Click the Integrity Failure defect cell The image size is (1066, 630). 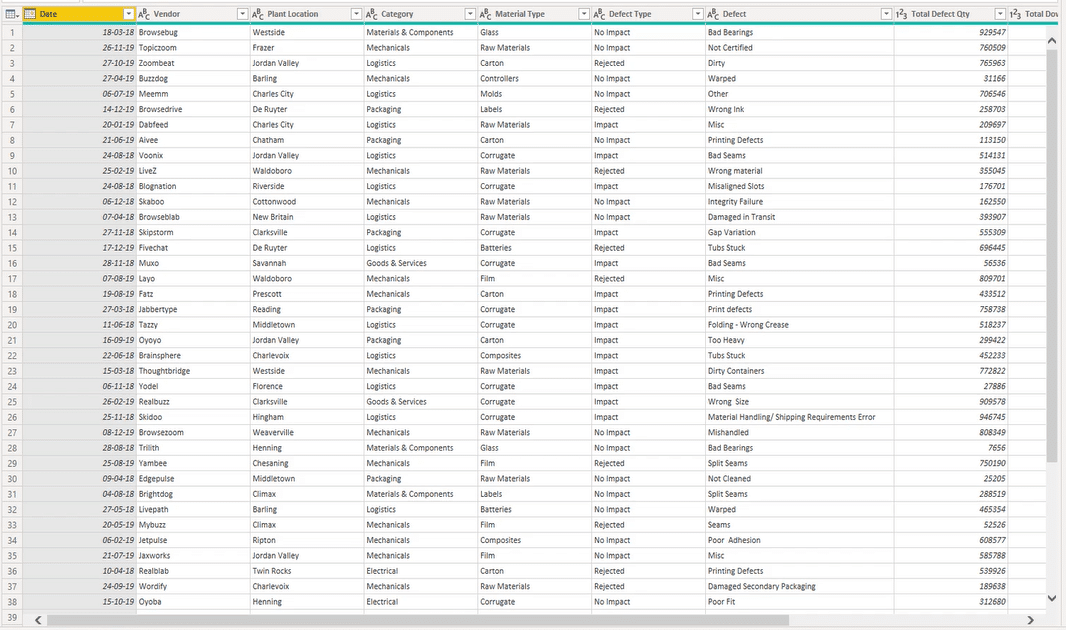tap(800, 202)
